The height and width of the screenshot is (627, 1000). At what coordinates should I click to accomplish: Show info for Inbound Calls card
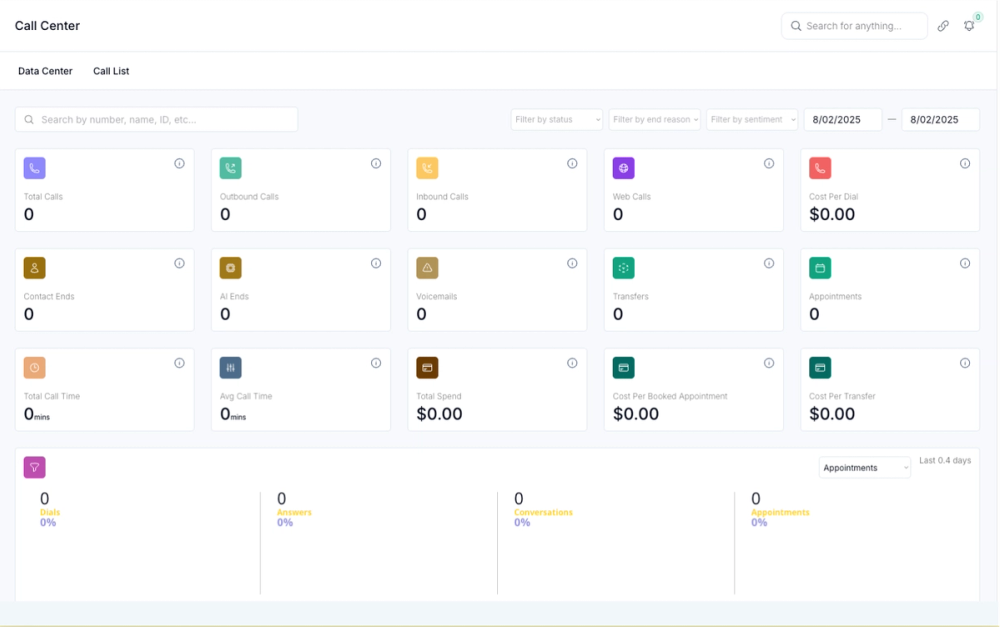point(572,163)
